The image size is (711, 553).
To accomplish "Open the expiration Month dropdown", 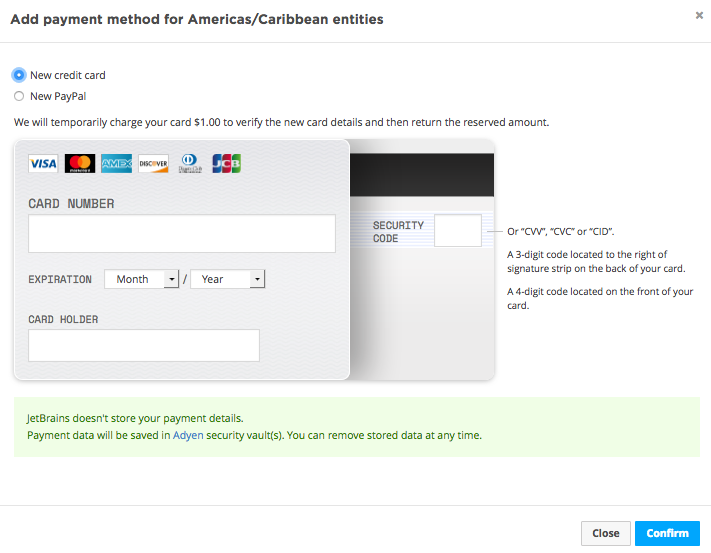I will [141, 280].
